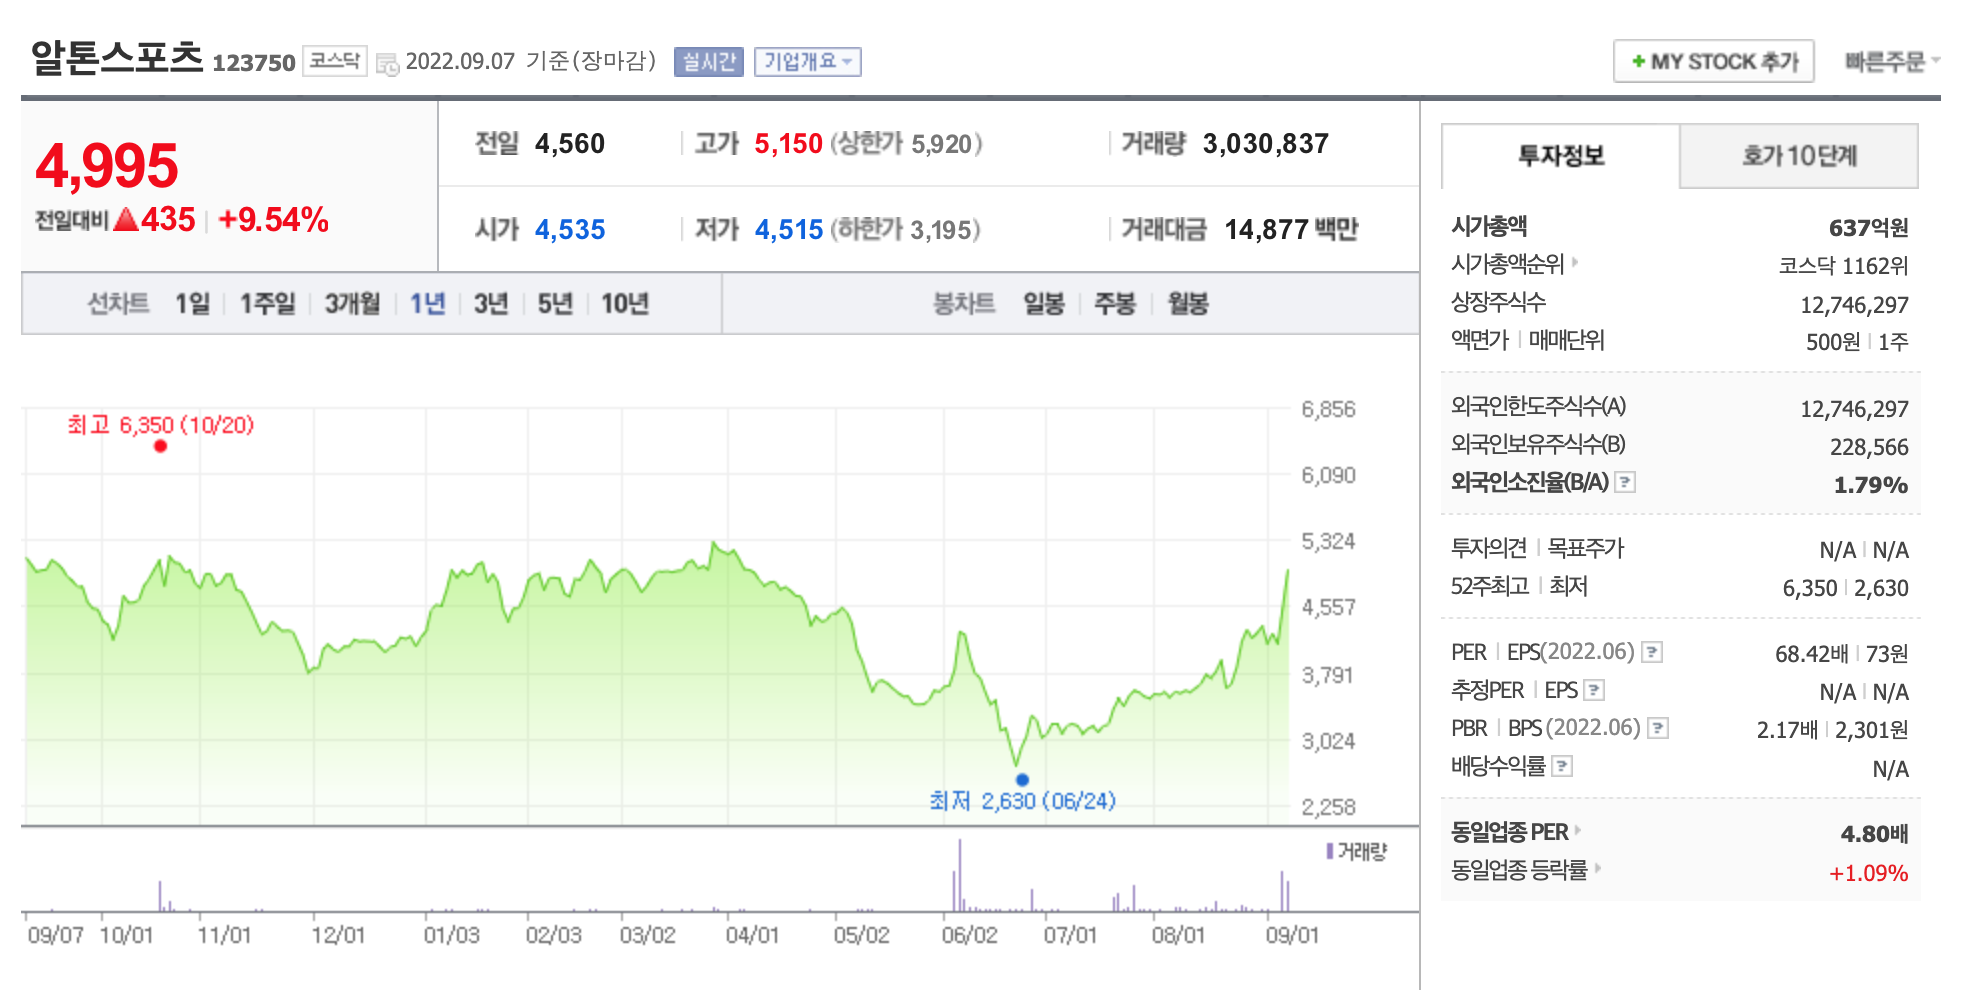Click the 실시간 badge button
The height and width of the screenshot is (990, 1962).
coord(708,62)
